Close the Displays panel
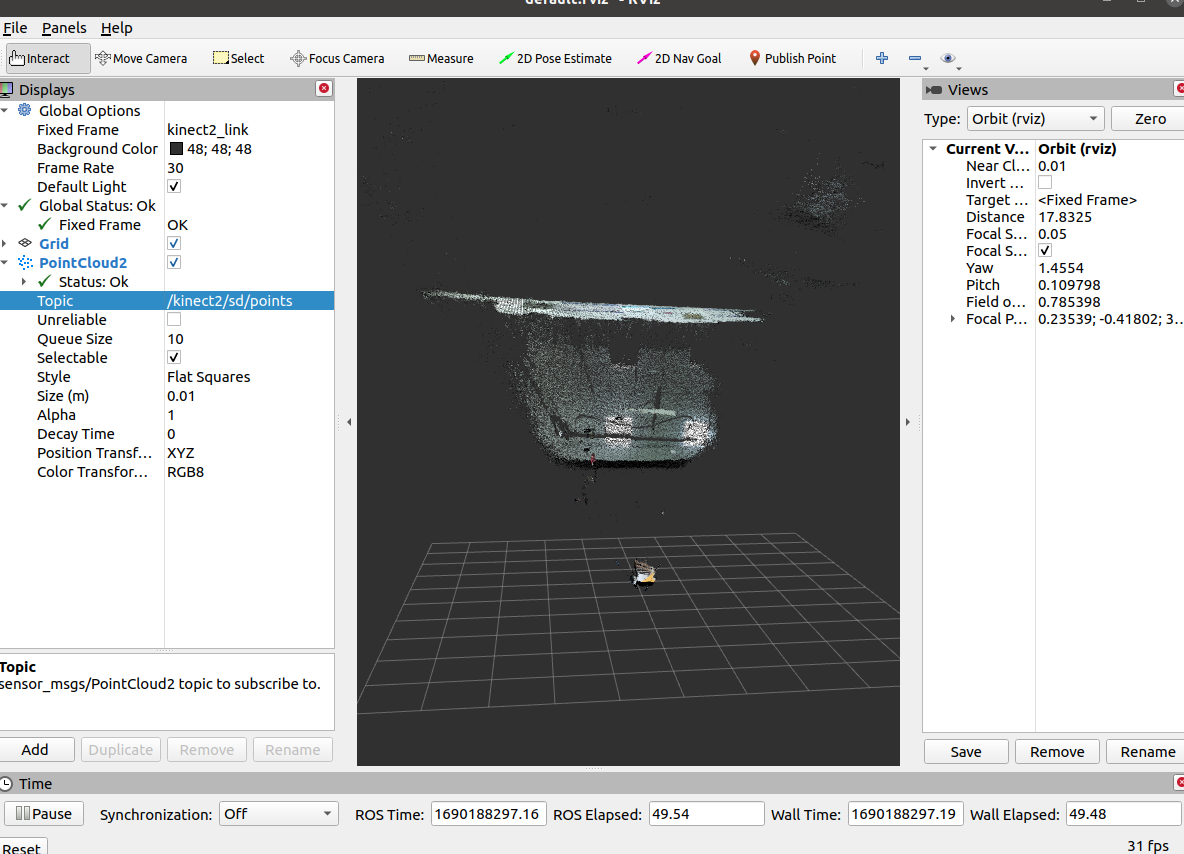Screen dimensions: 1184x854 click(323, 89)
